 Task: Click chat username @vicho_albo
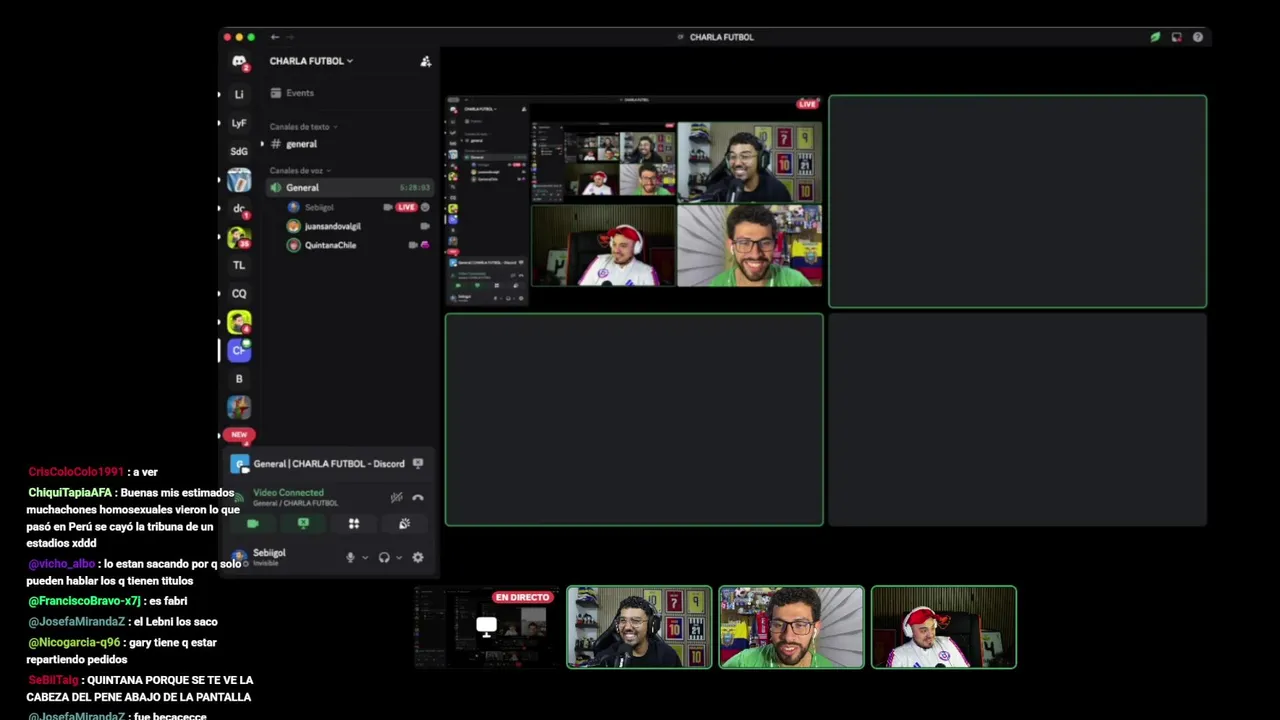pyautogui.click(x=61, y=564)
